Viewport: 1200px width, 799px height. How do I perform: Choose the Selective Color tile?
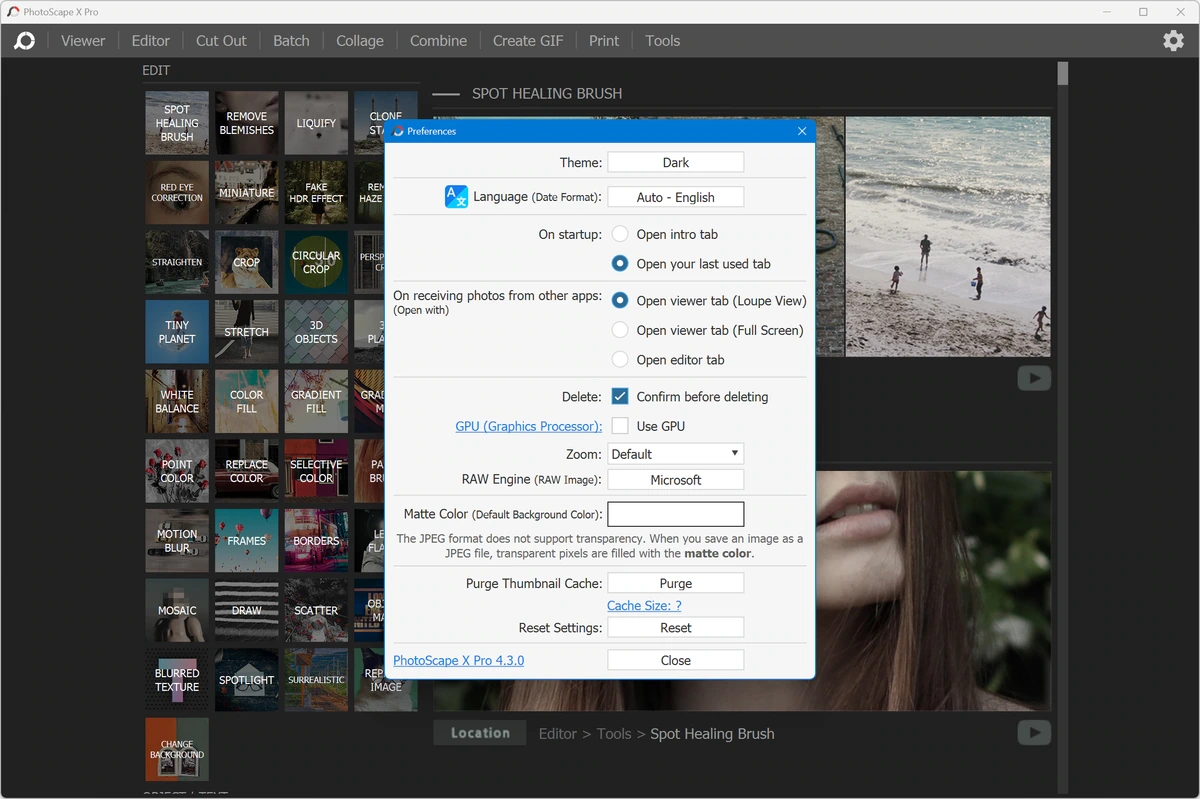[316, 471]
